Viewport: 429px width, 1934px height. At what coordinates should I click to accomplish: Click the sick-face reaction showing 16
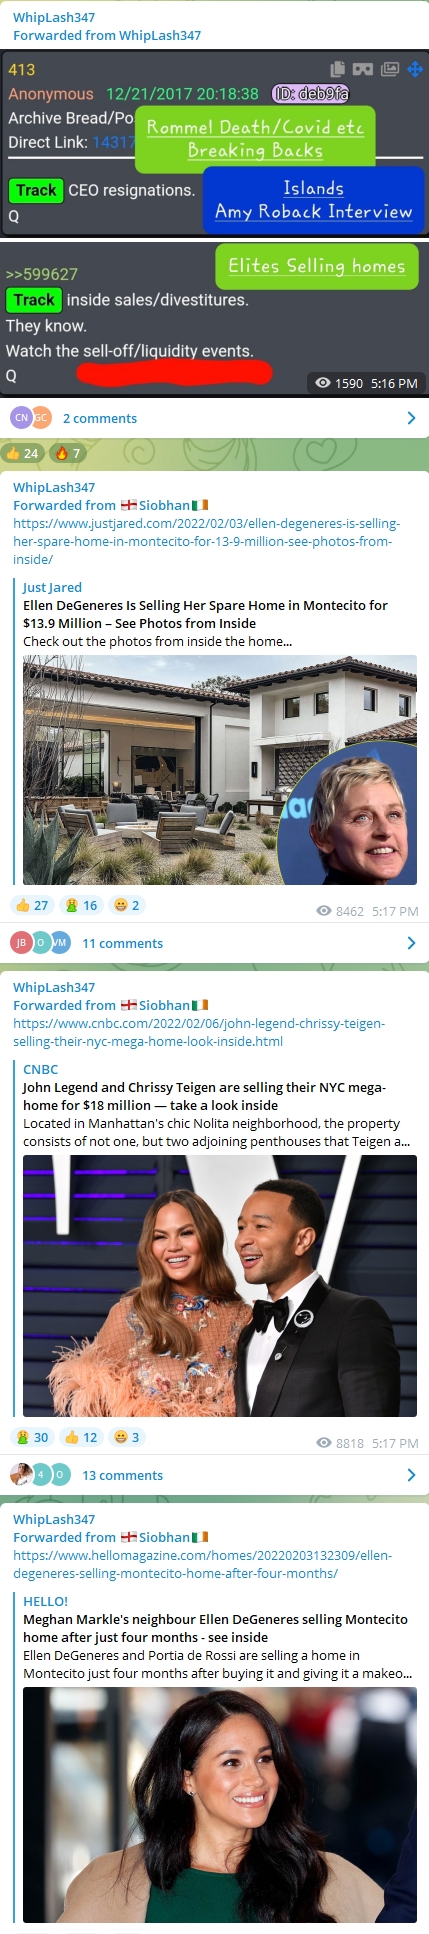tap(80, 905)
